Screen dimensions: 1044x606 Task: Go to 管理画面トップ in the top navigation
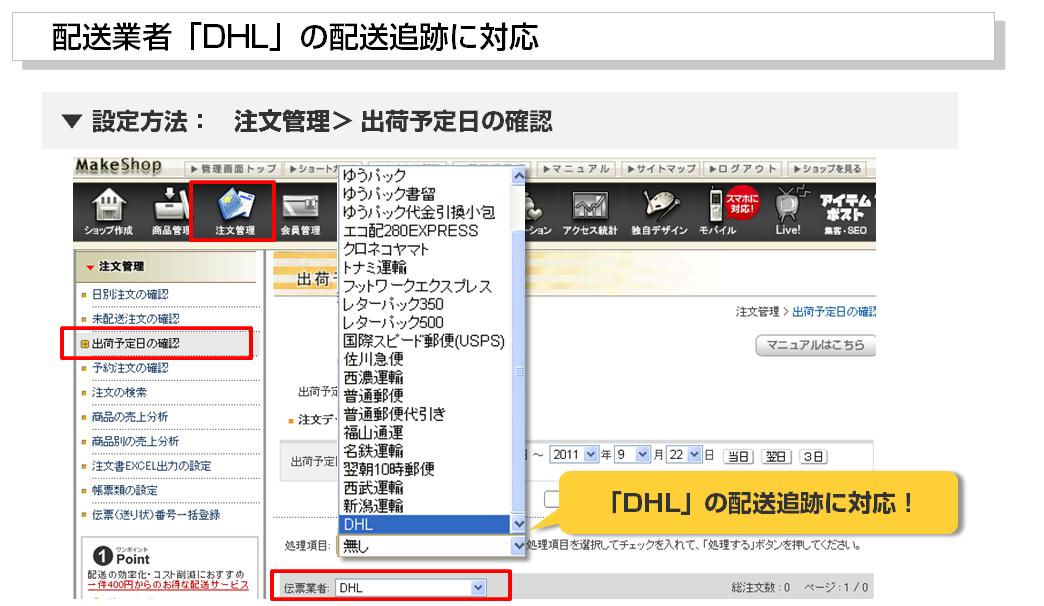click(x=233, y=169)
